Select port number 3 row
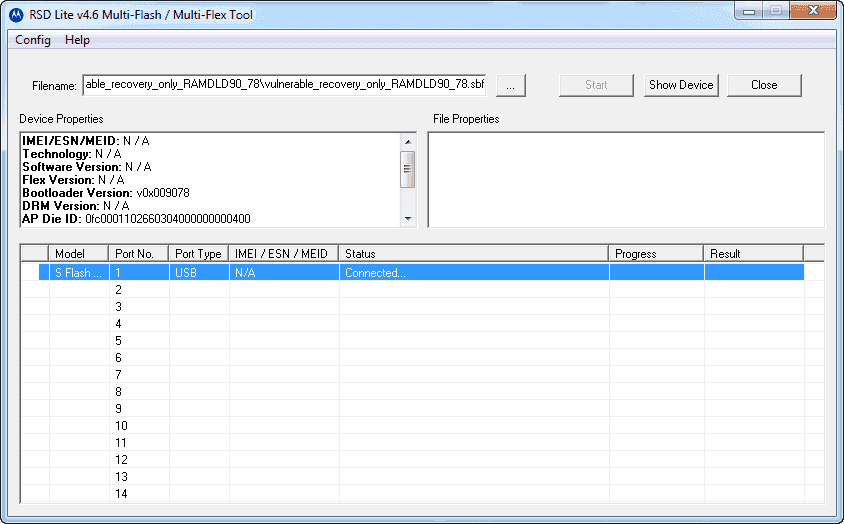Screen dimensions: 844x524 pos(421,307)
